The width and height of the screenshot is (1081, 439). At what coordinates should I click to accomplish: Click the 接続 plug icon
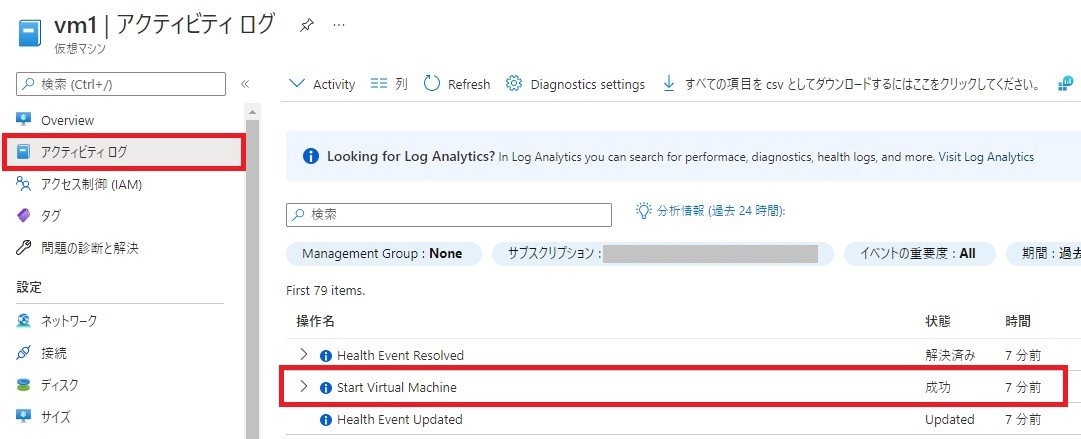click(x=24, y=353)
